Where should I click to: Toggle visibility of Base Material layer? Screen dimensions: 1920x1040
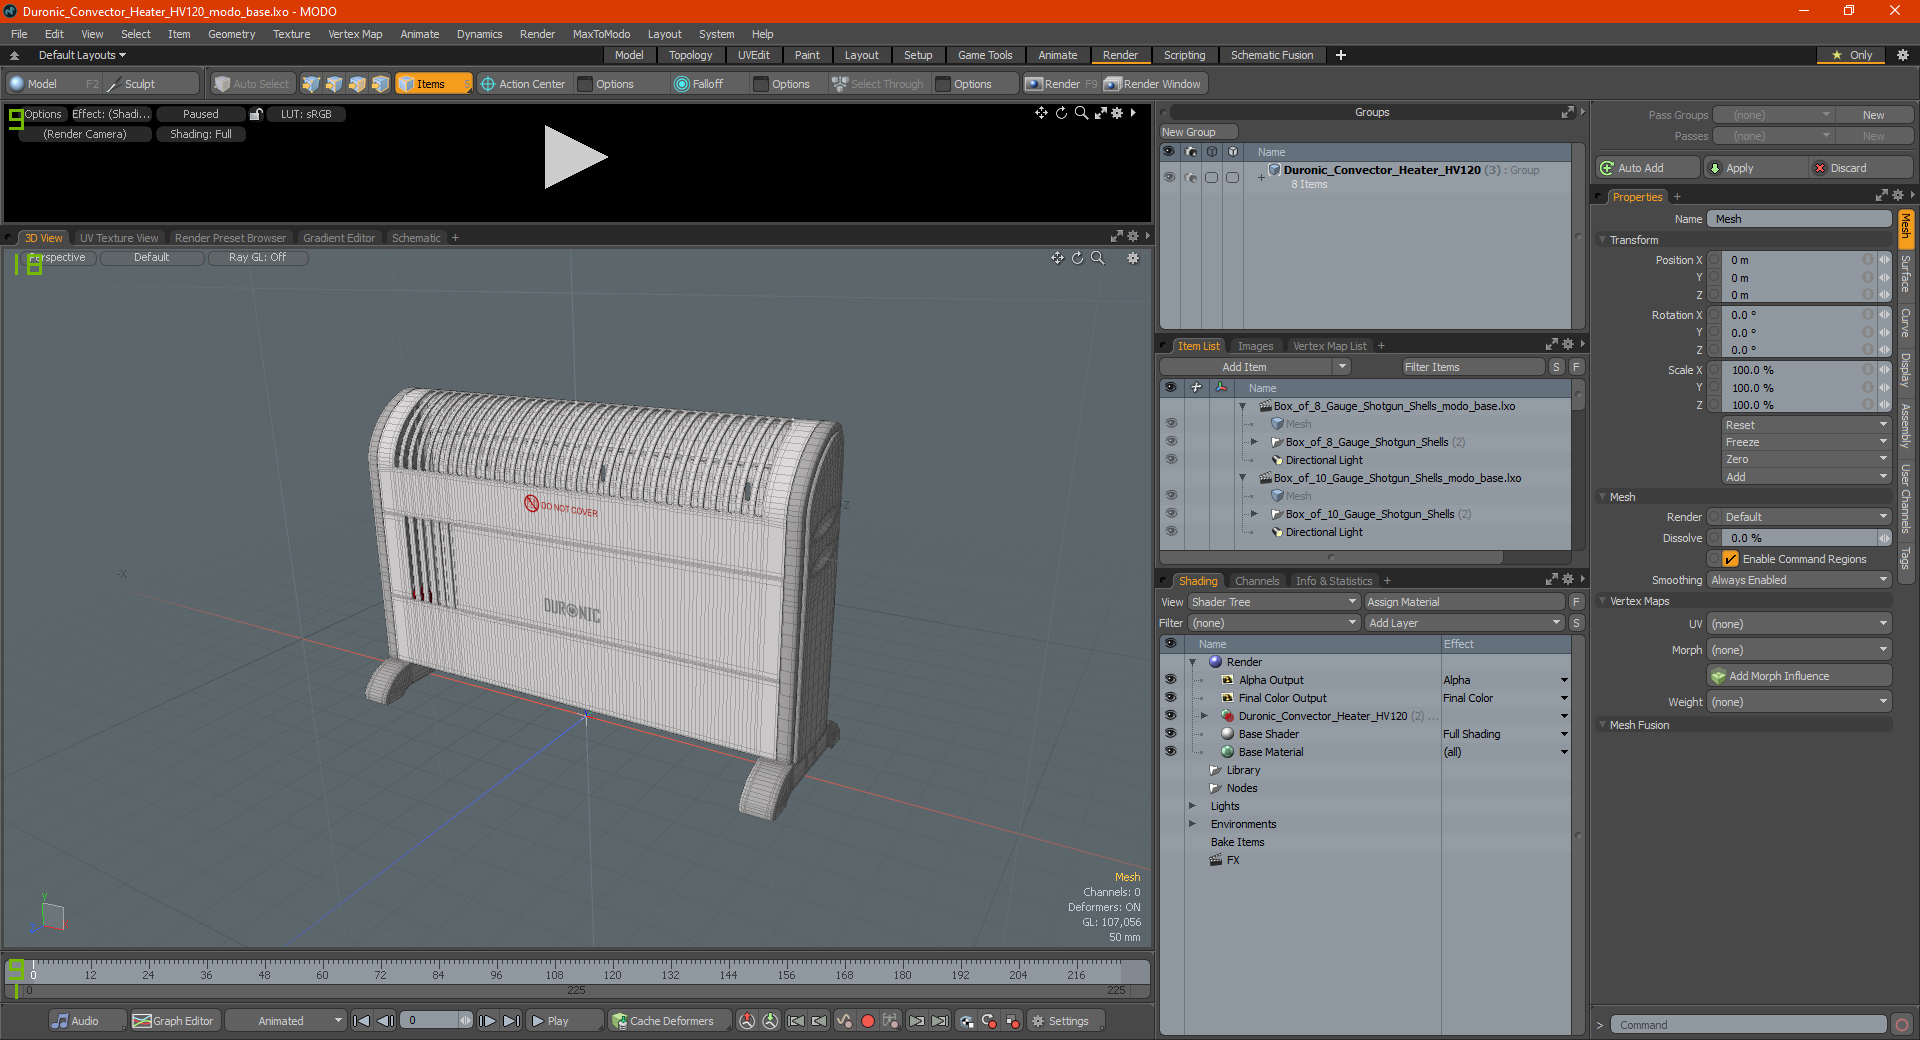click(x=1170, y=752)
